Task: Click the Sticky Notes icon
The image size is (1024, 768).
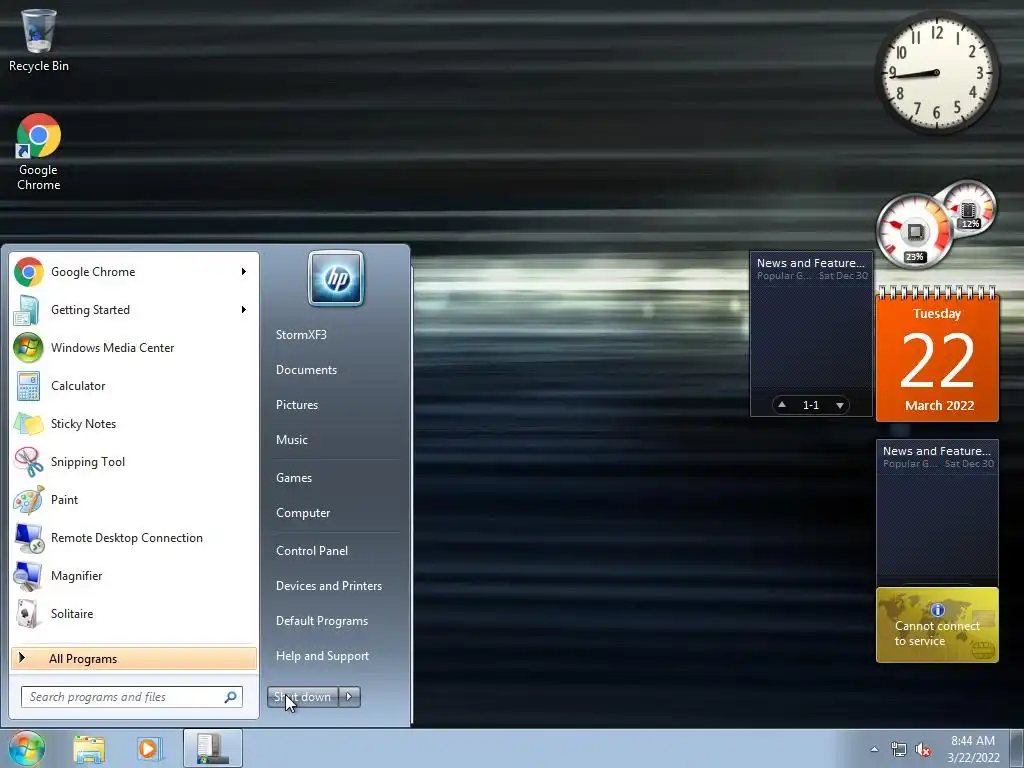Action: (28, 423)
